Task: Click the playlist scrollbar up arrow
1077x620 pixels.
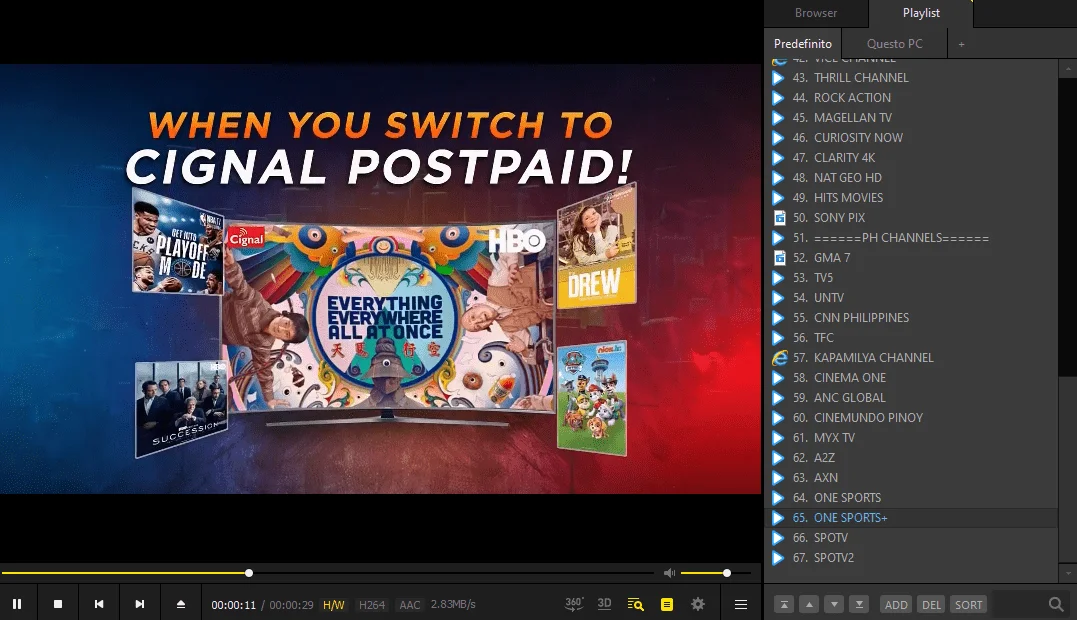Action: pos(1068,69)
